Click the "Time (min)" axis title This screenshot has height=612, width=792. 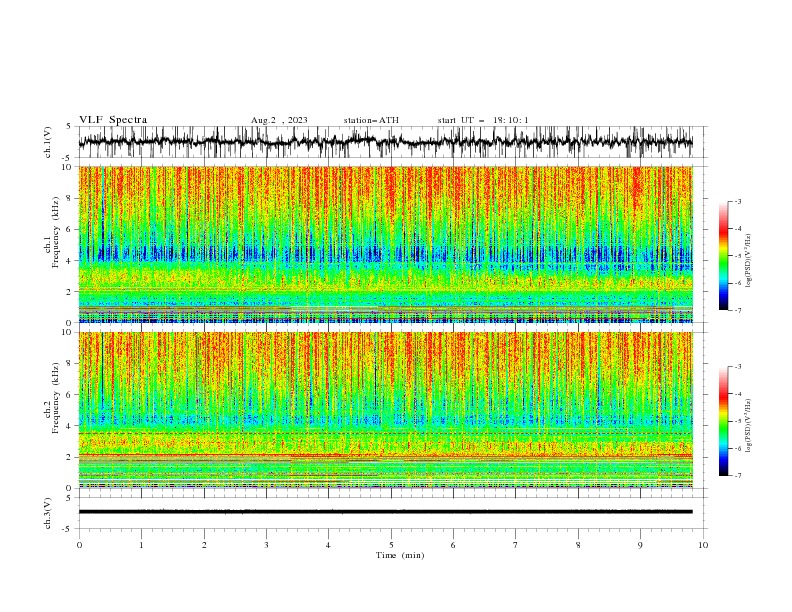[x=400, y=555]
